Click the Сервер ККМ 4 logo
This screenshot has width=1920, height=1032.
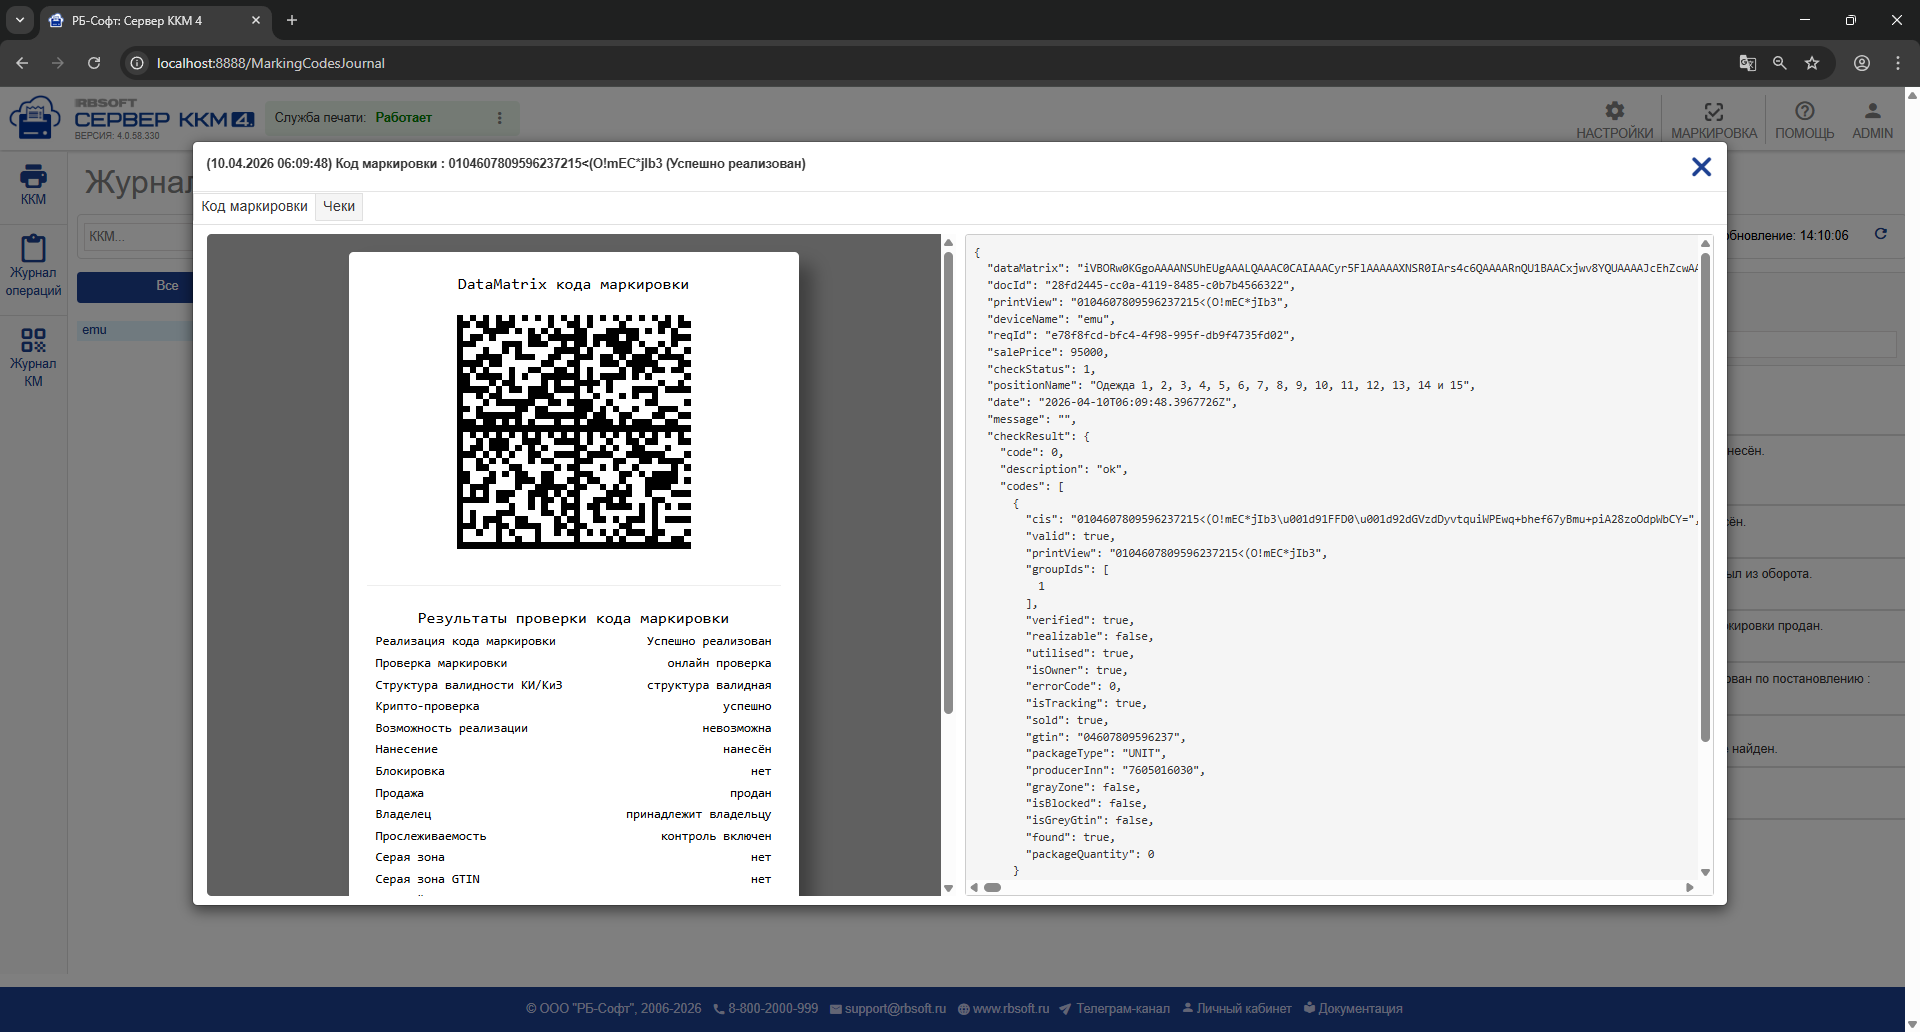132,119
